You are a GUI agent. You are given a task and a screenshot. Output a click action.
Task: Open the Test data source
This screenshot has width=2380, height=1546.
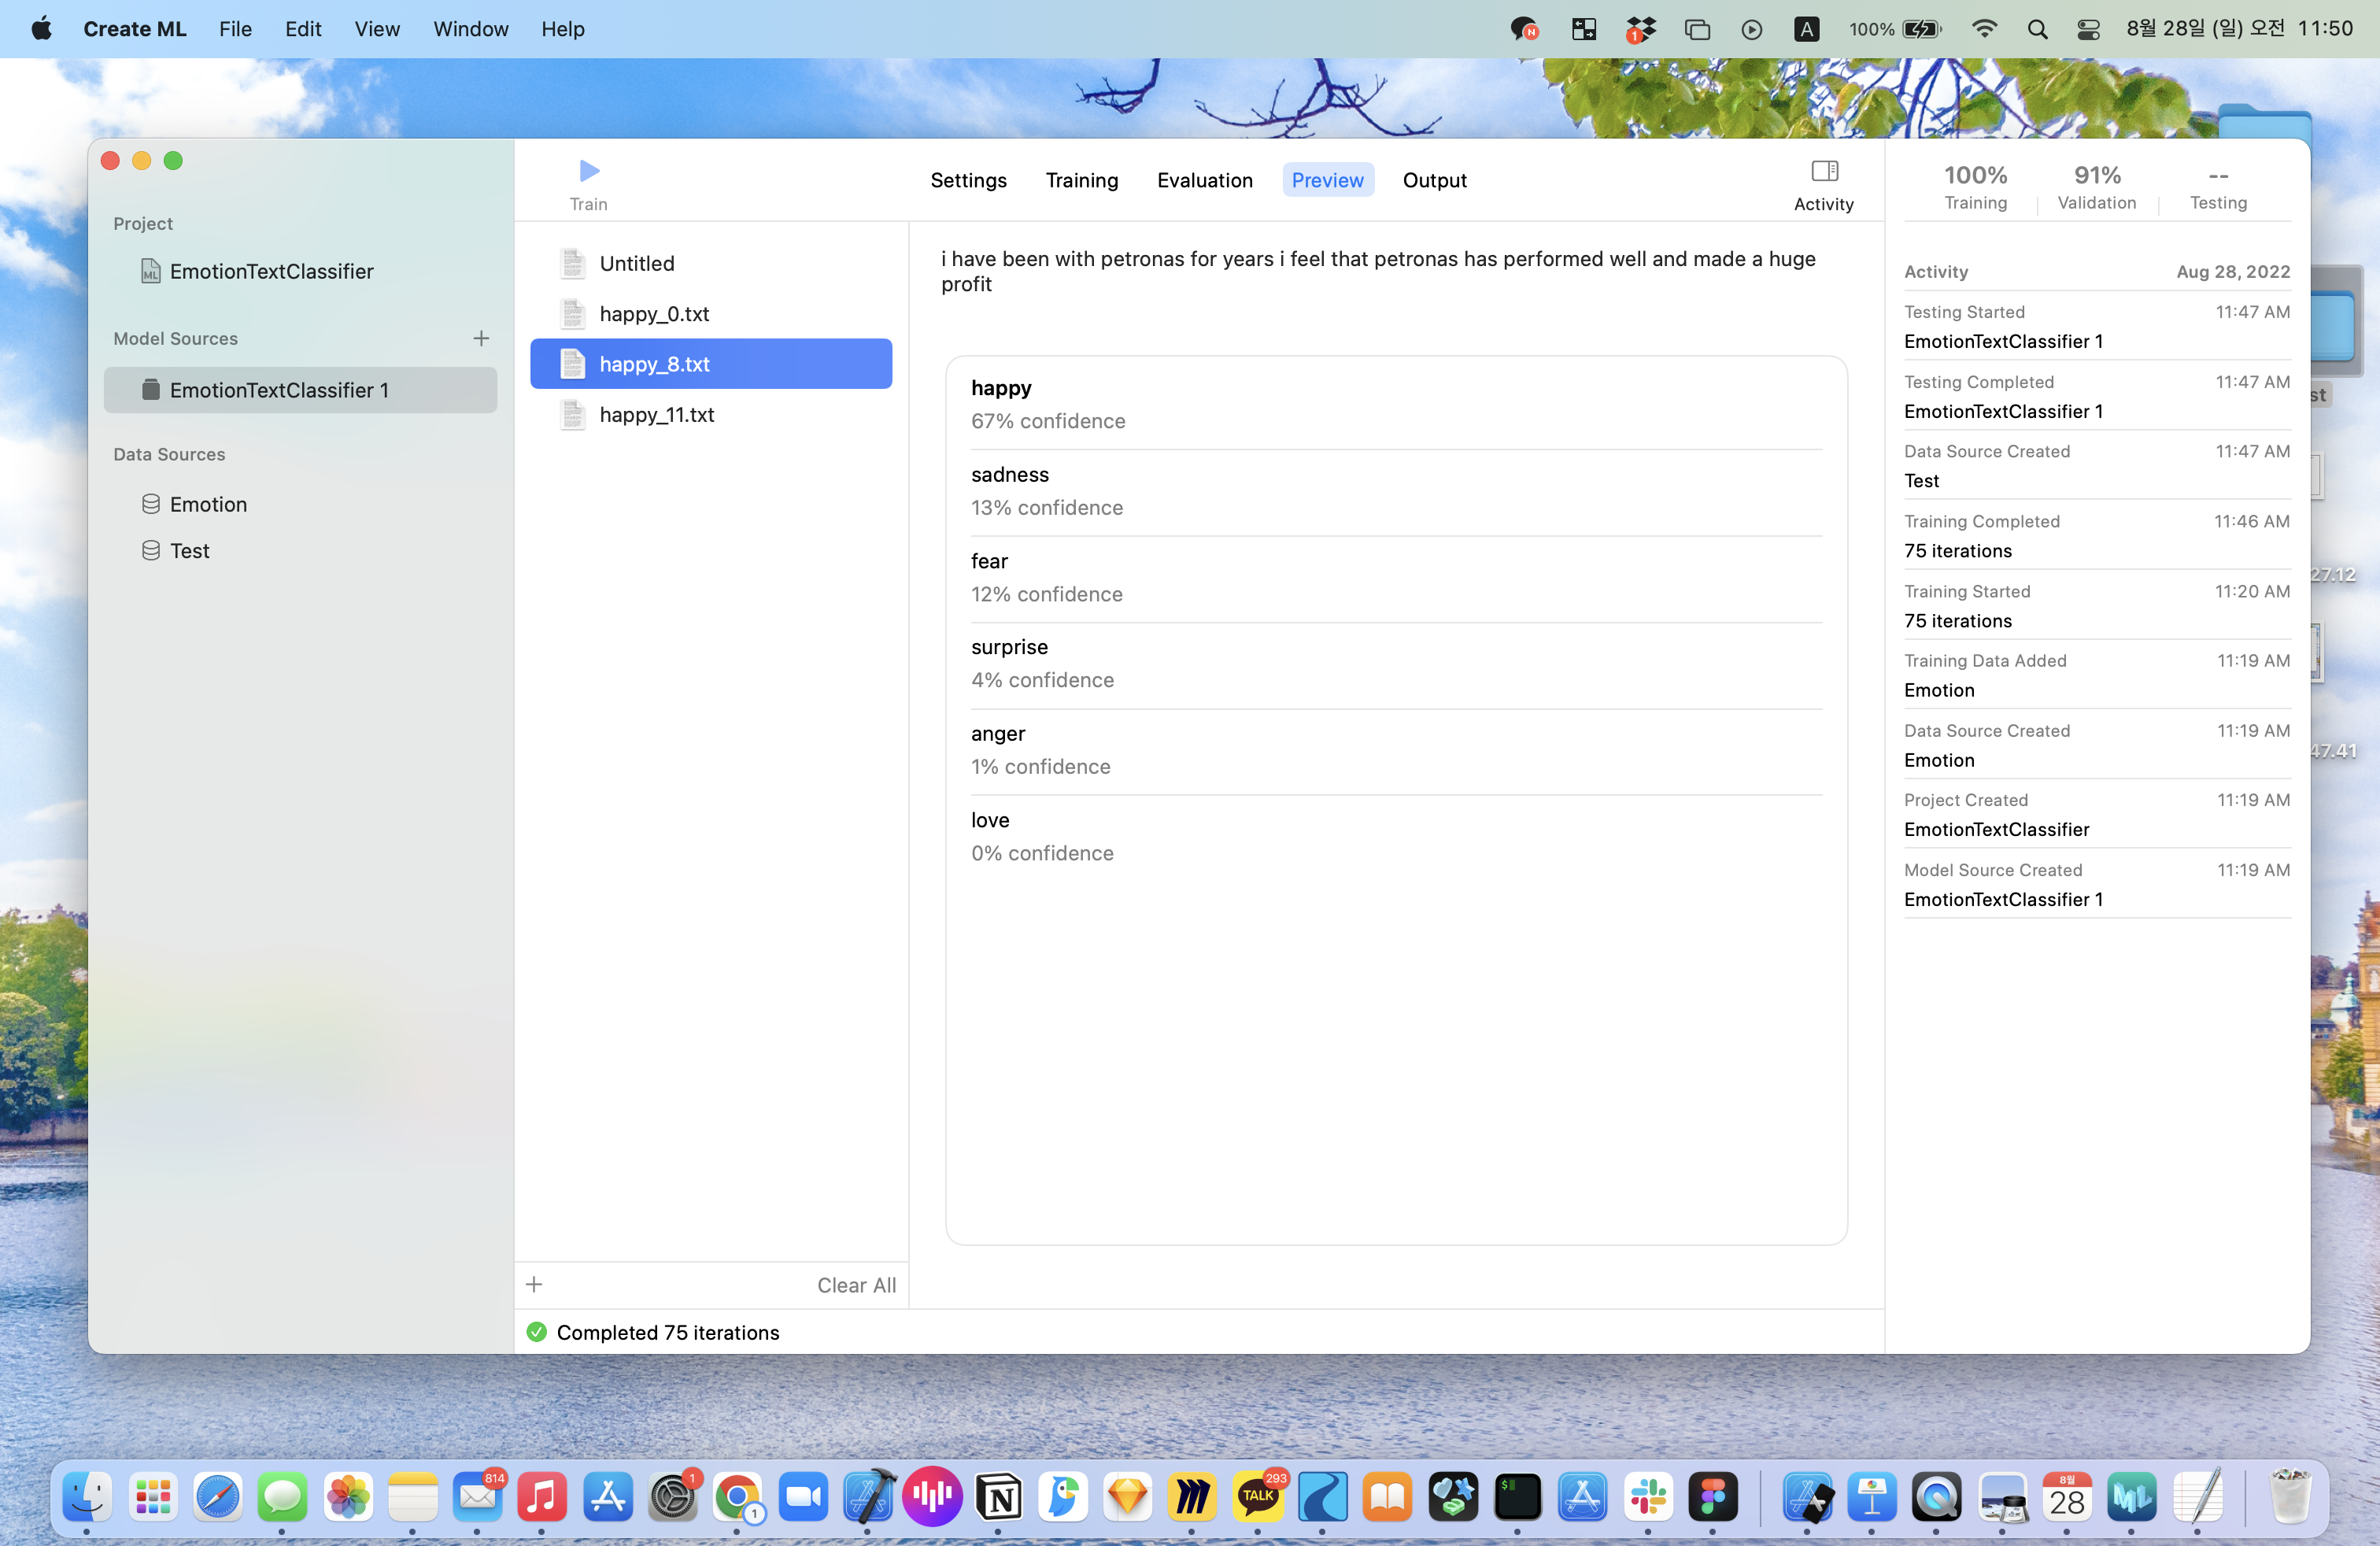point(300,551)
